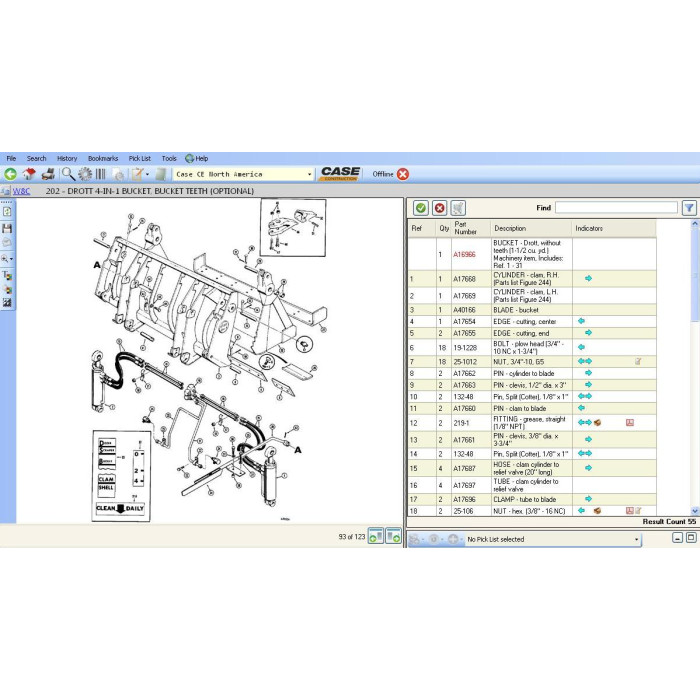Click the globe Help icon

click(x=189, y=158)
